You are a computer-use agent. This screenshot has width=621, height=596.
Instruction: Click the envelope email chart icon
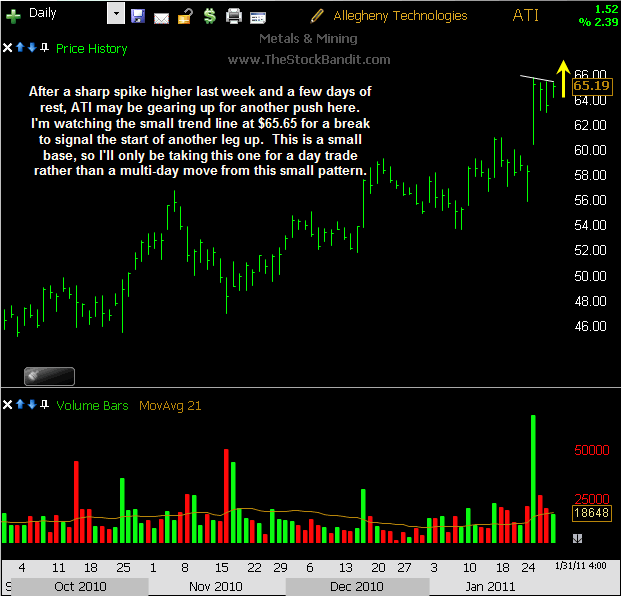click(x=161, y=16)
